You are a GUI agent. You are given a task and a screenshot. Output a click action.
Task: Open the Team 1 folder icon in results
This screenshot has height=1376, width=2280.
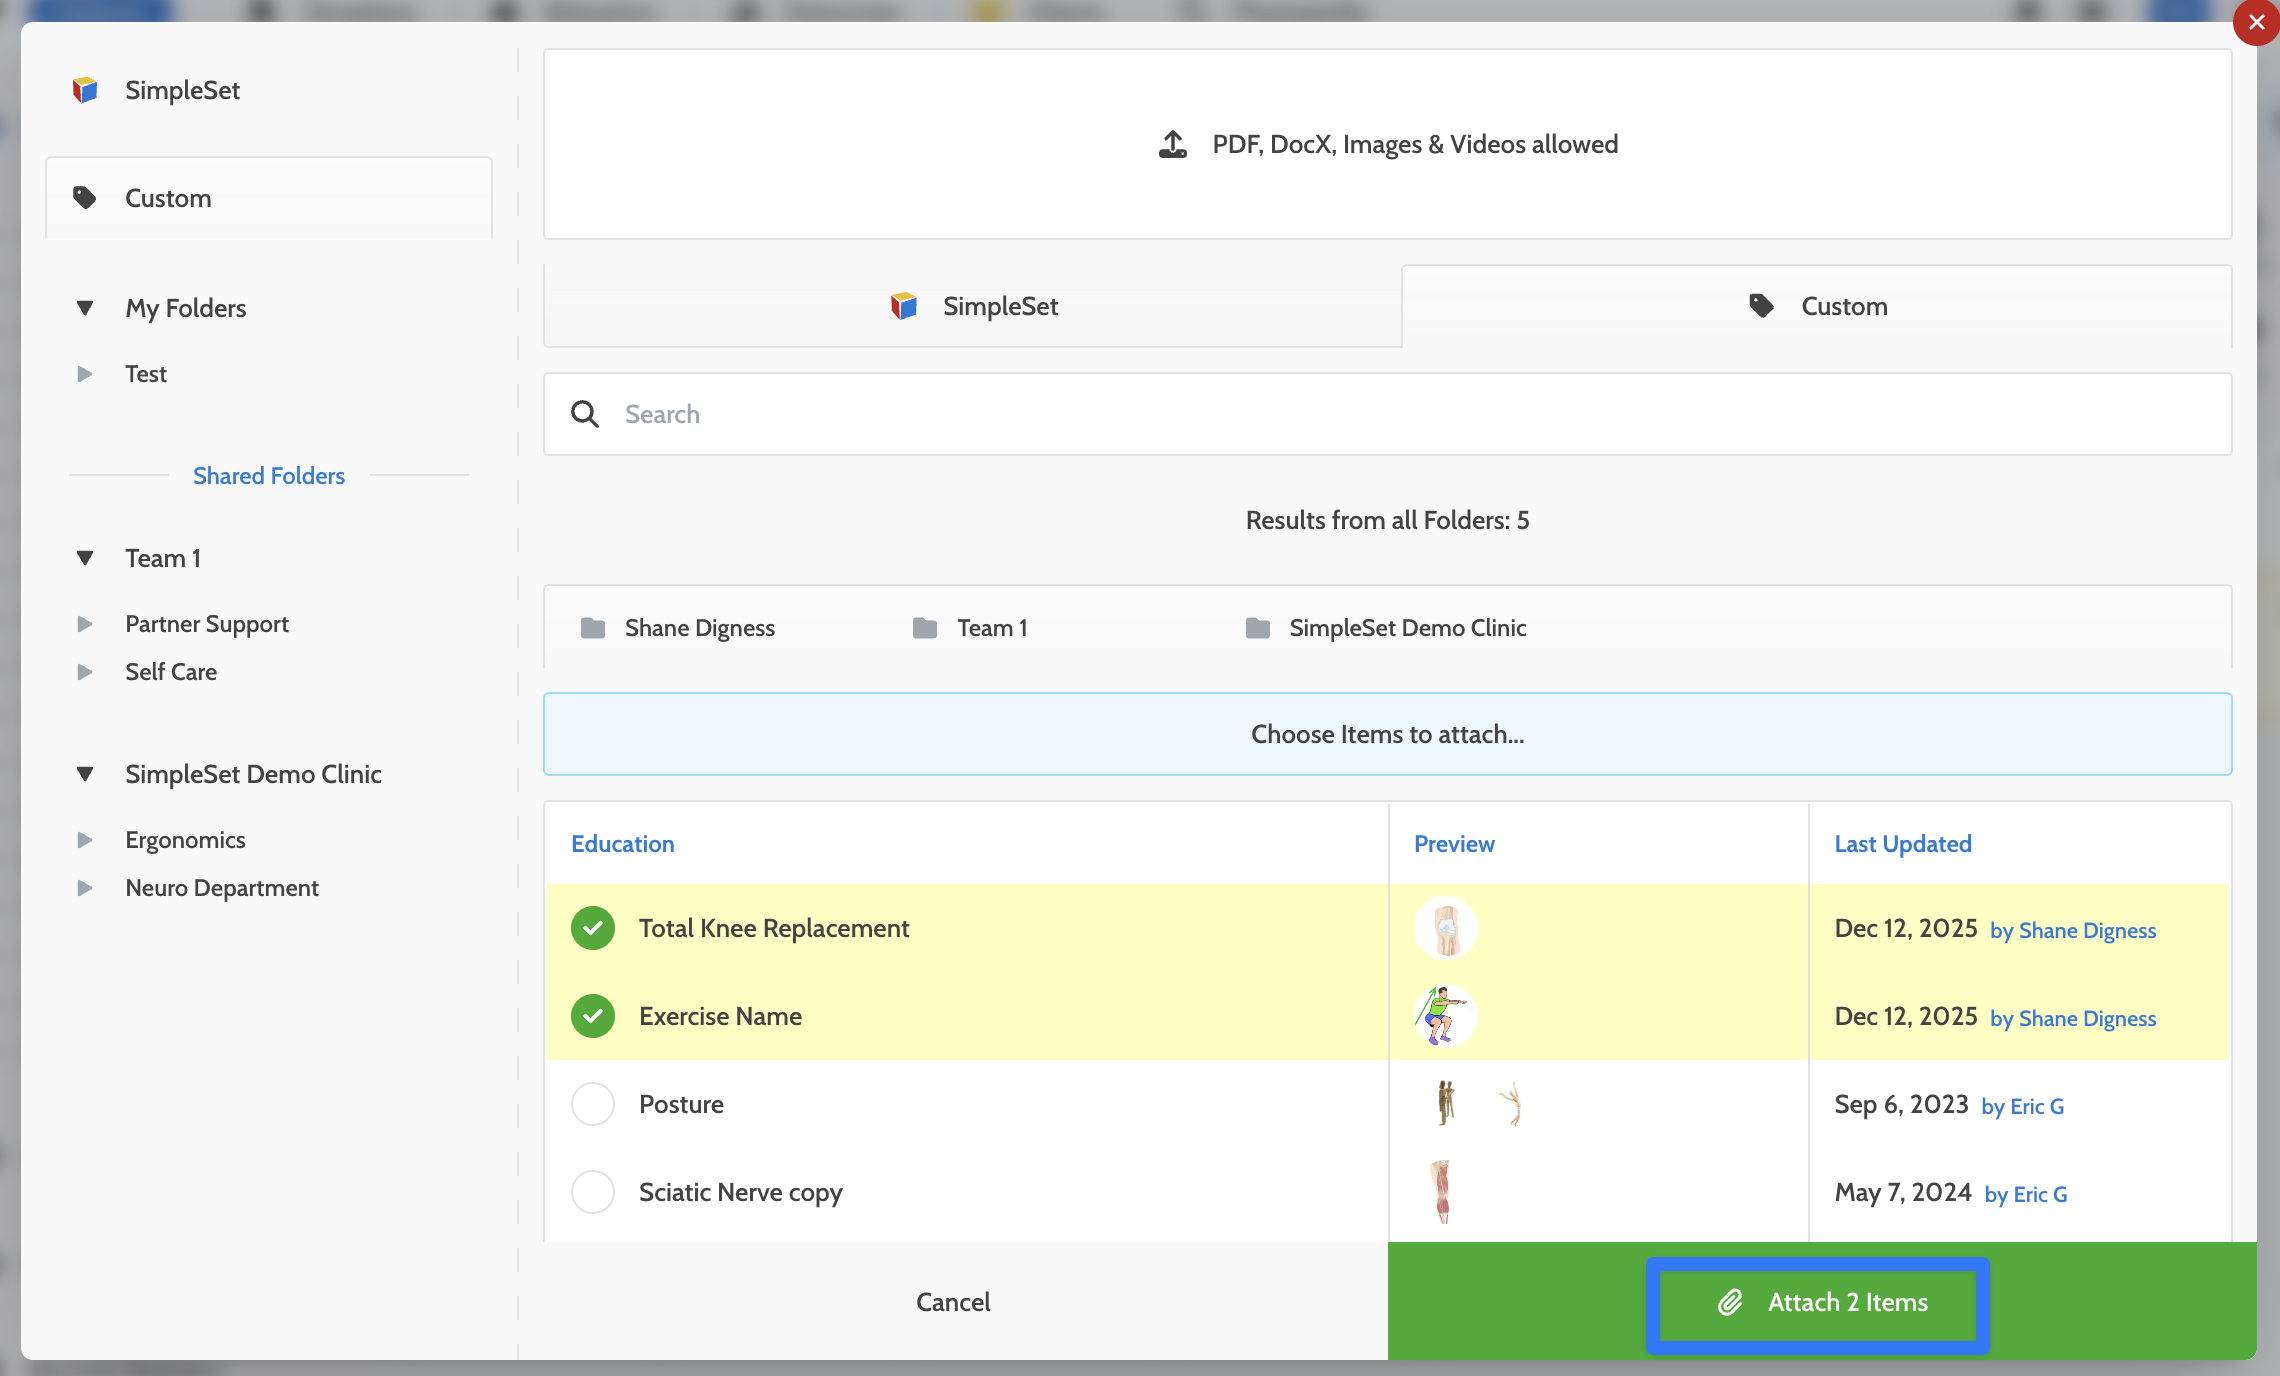(x=925, y=628)
